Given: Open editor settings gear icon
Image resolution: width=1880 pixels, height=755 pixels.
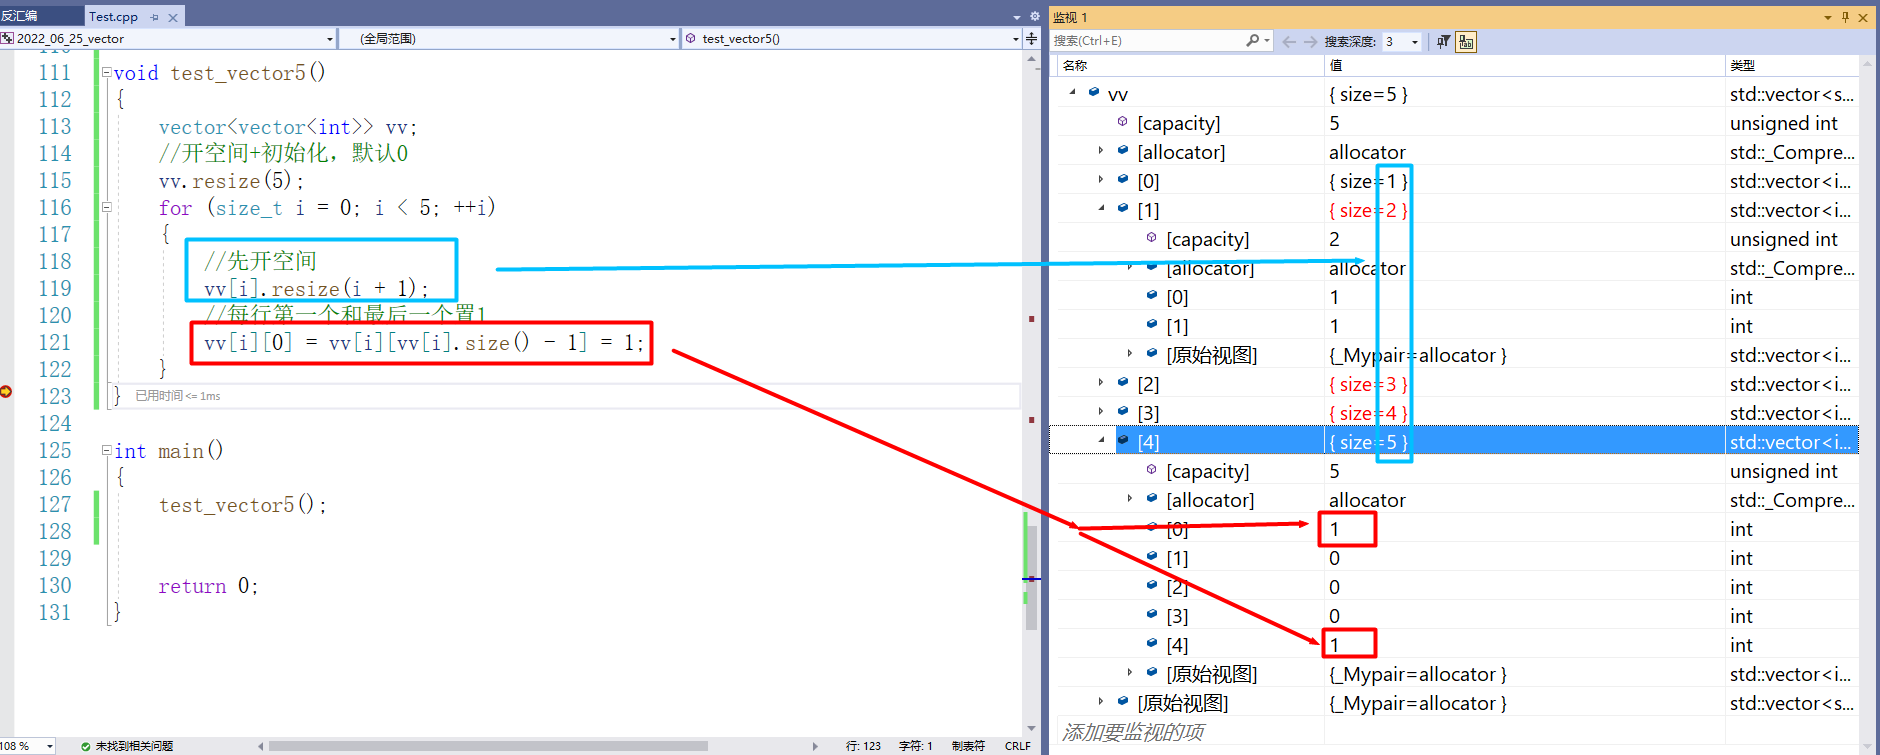Looking at the screenshot, I should (1034, 16).
